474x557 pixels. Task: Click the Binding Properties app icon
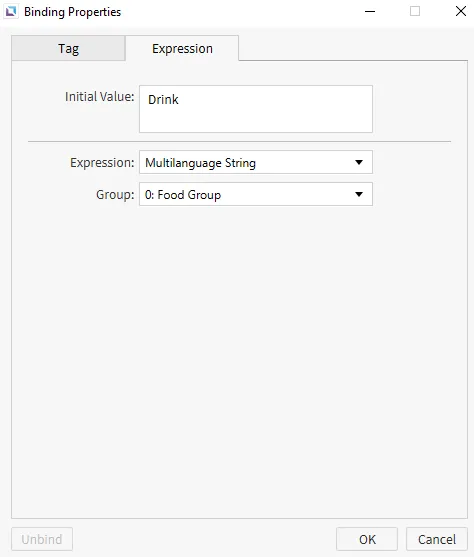[x=11, y=12]
